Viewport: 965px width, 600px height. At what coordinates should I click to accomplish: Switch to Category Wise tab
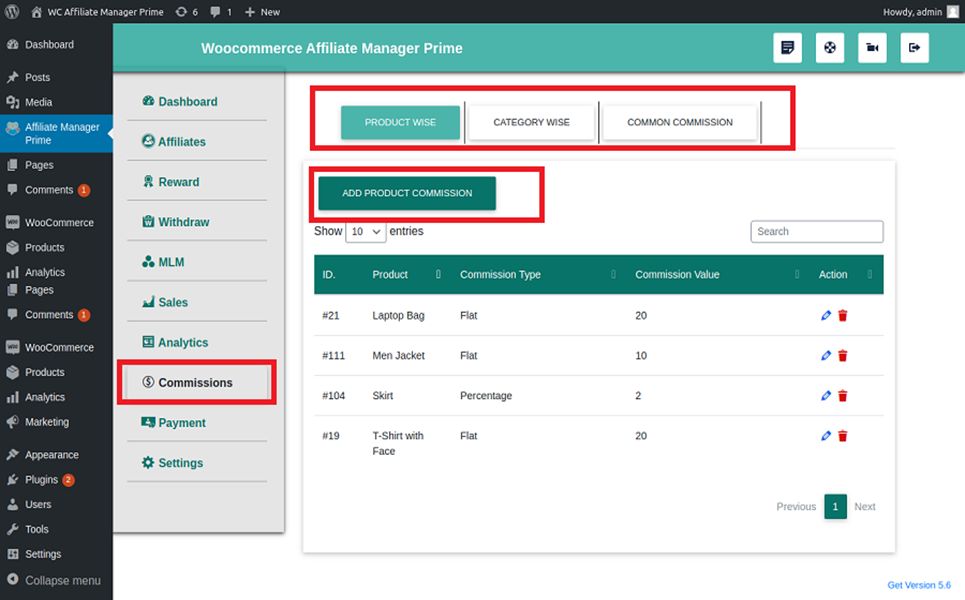(x=531, y=122)
